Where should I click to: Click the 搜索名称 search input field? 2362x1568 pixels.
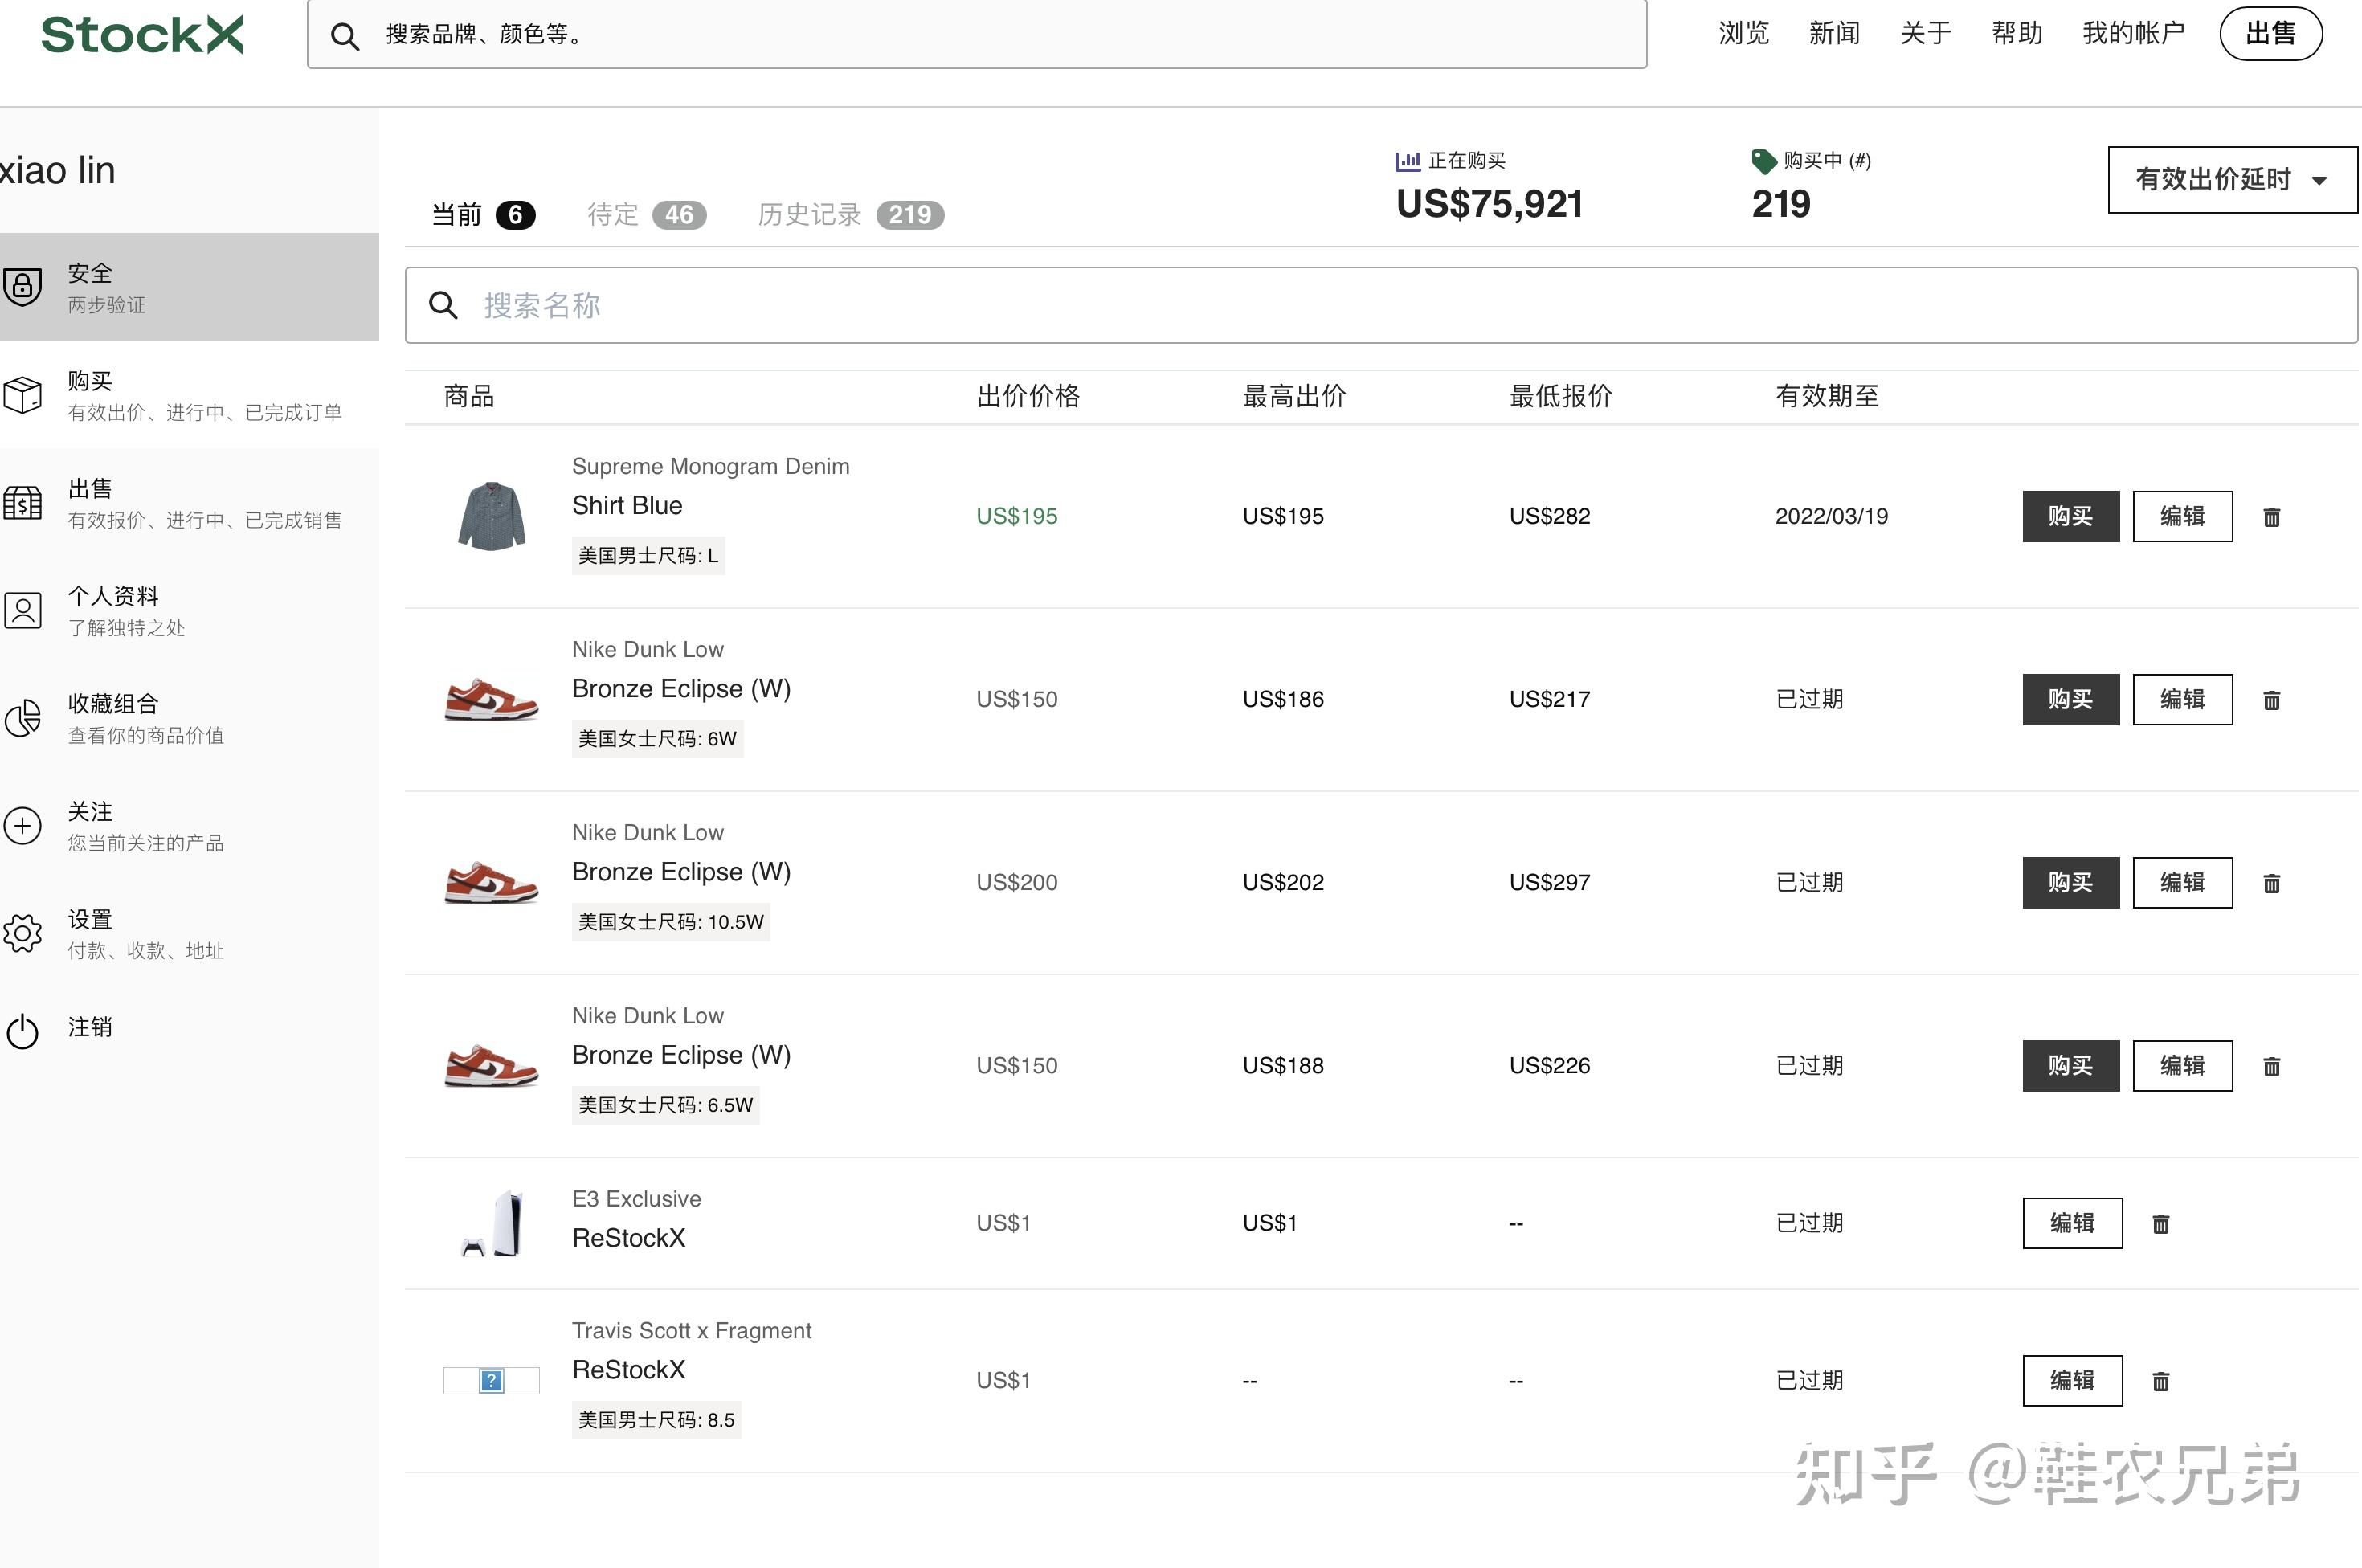[x=1000, y=305]
